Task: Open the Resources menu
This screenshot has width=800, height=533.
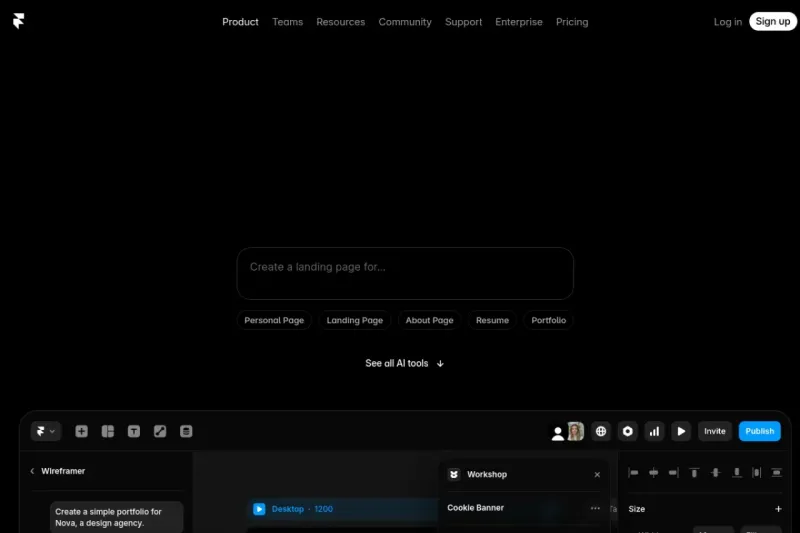Action: 340,22
